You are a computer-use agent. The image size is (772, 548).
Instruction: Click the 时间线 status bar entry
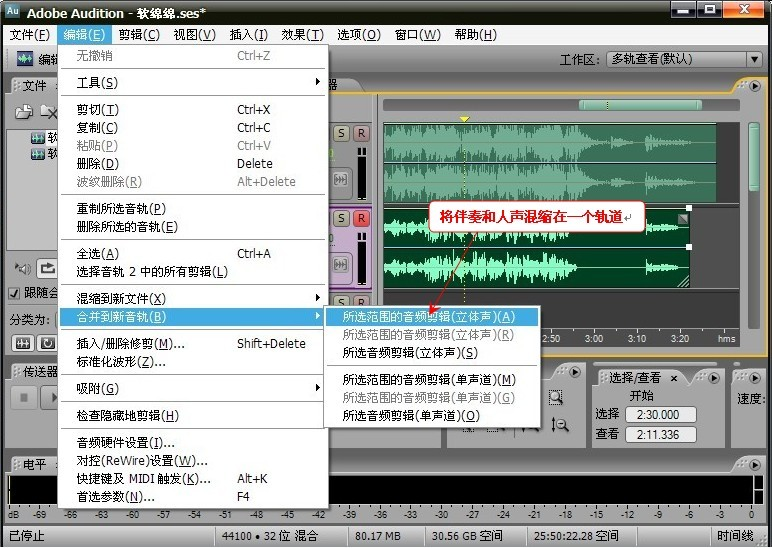point(735,536)
